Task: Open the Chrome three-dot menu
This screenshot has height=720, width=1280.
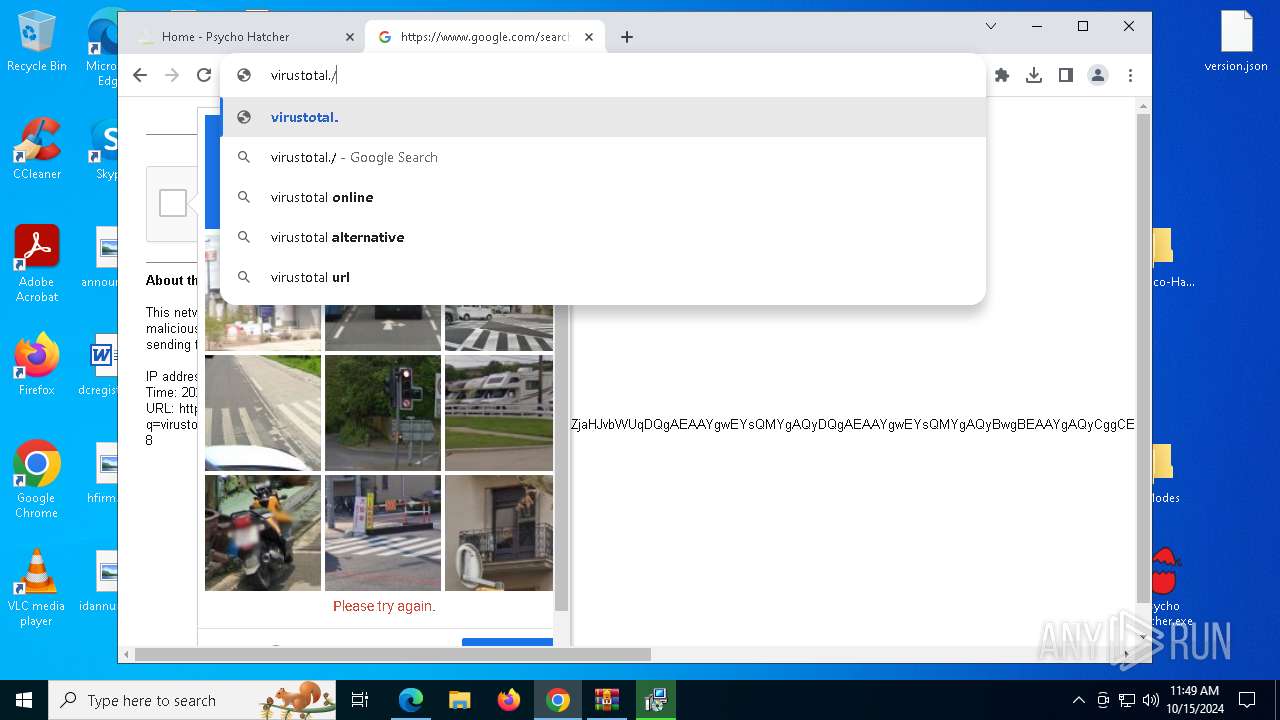Action: [1130, 75]
